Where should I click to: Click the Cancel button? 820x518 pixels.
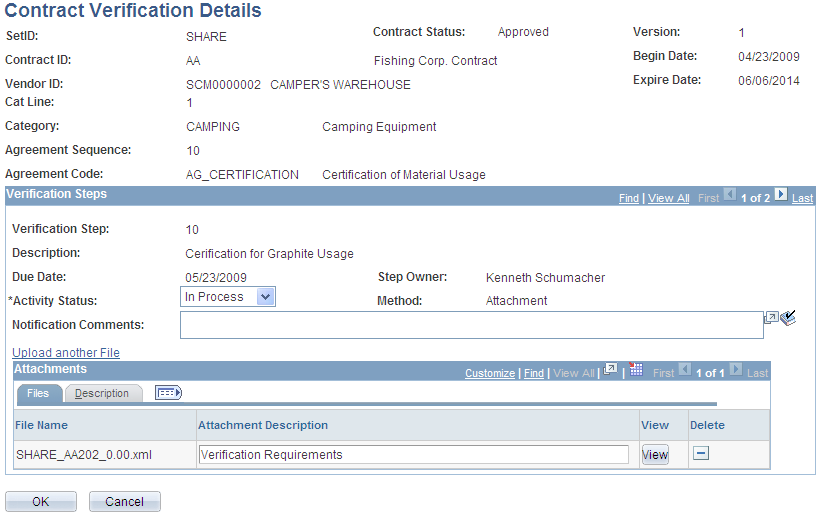pyautogui.click(x=124, y=502)
